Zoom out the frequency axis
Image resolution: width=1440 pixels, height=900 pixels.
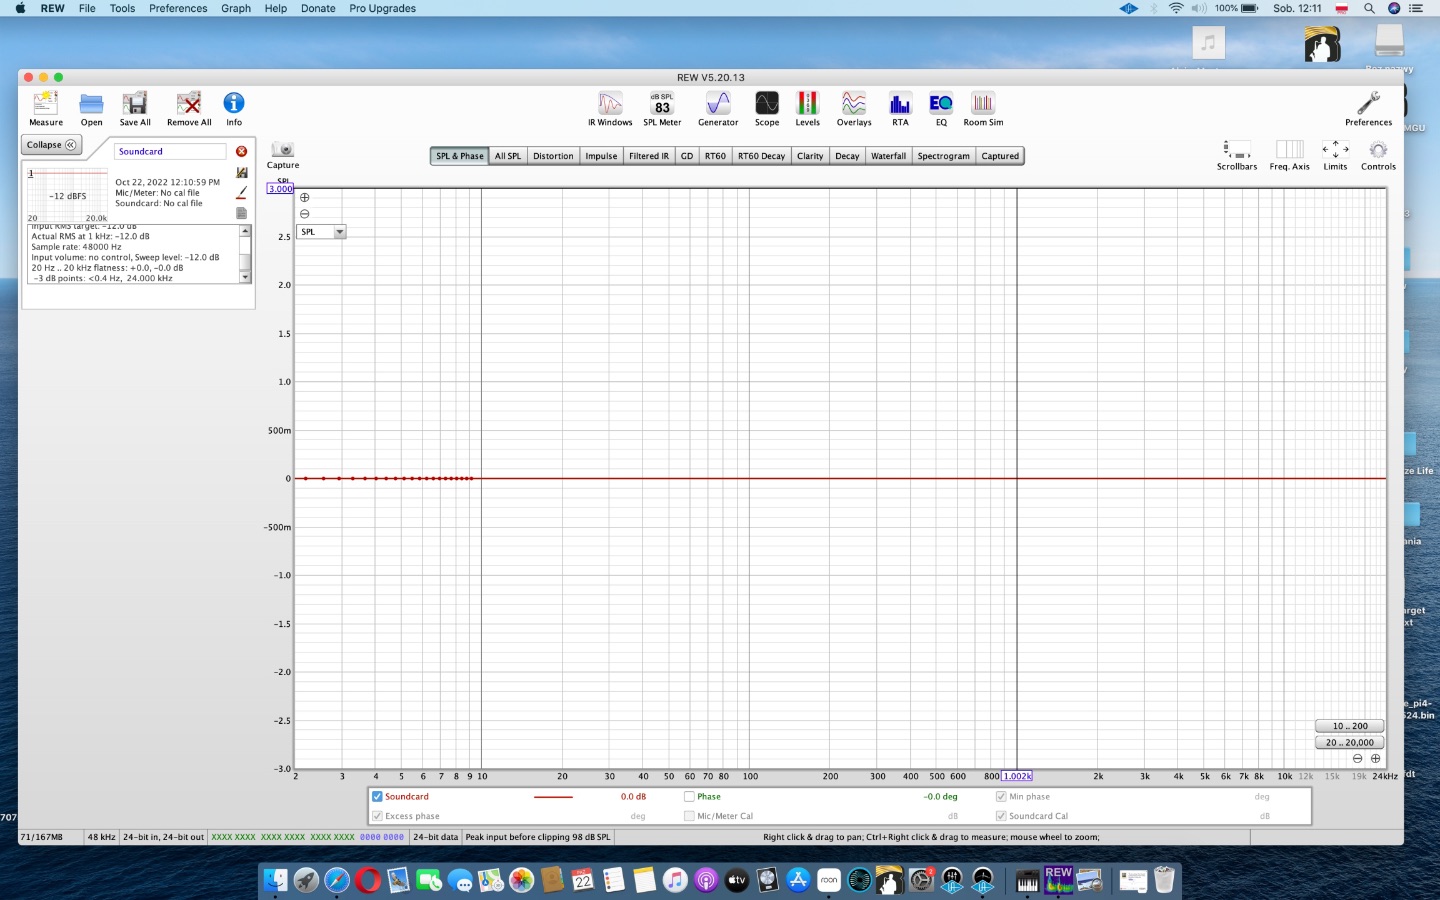(1357, 758)
